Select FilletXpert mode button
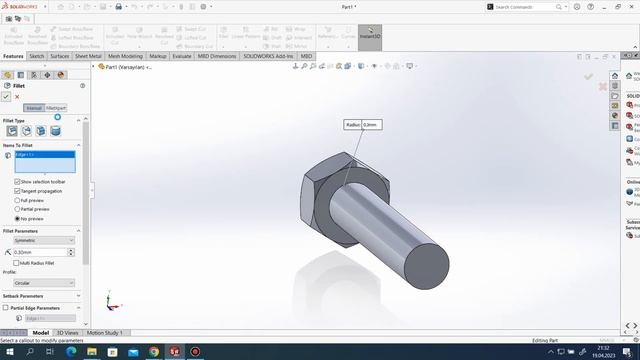The image size is (640, 360). [x=56, y=108]
